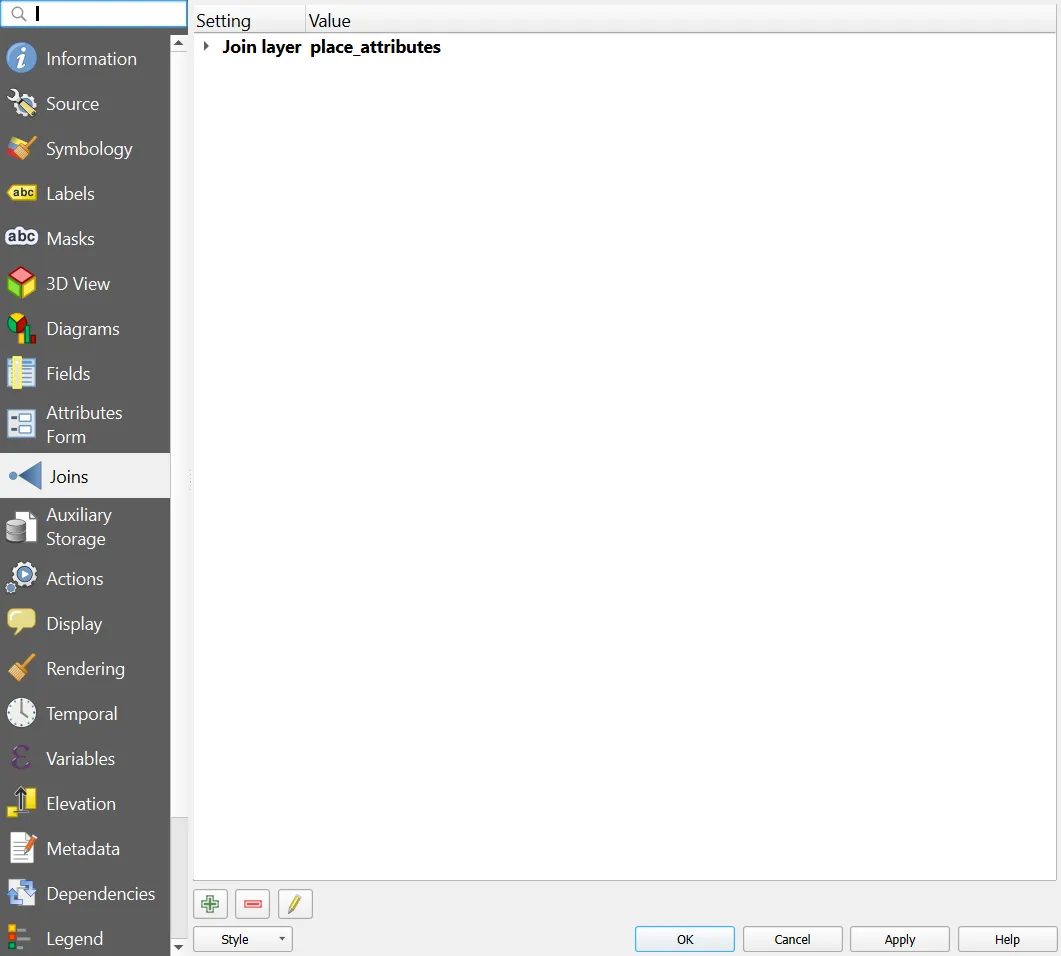Click the Setting column header

pos(249,21)
